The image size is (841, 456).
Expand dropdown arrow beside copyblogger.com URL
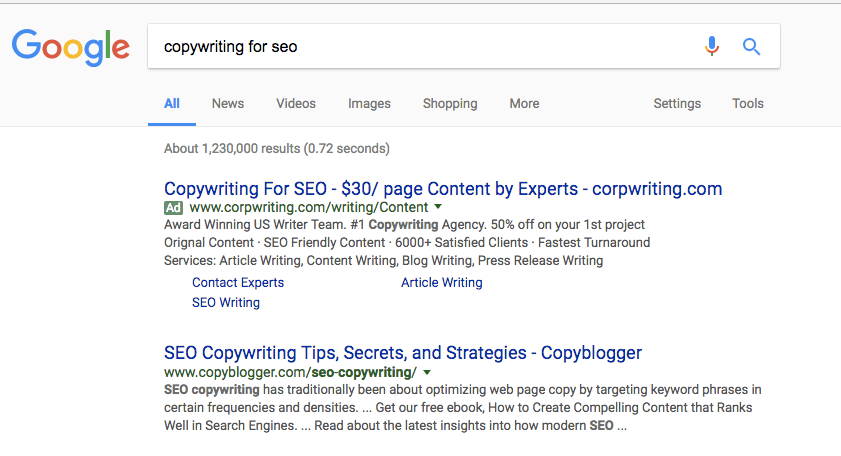(x=427, y=372)
